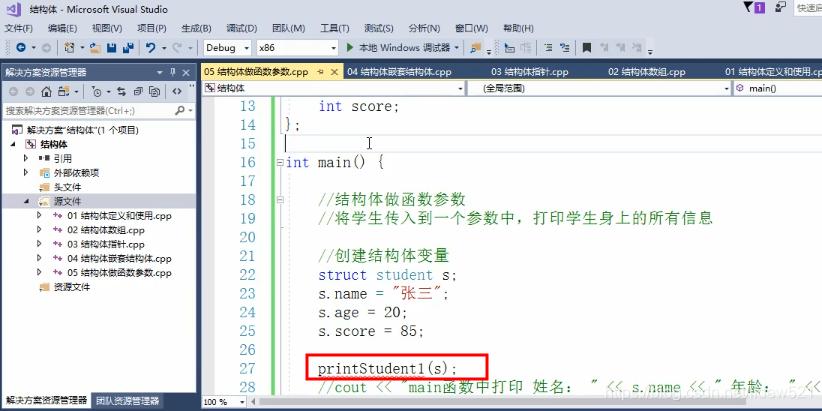Close the Solution Explorer panel
Viewport: 822px width, 411px height.
[x=186, y=72]
